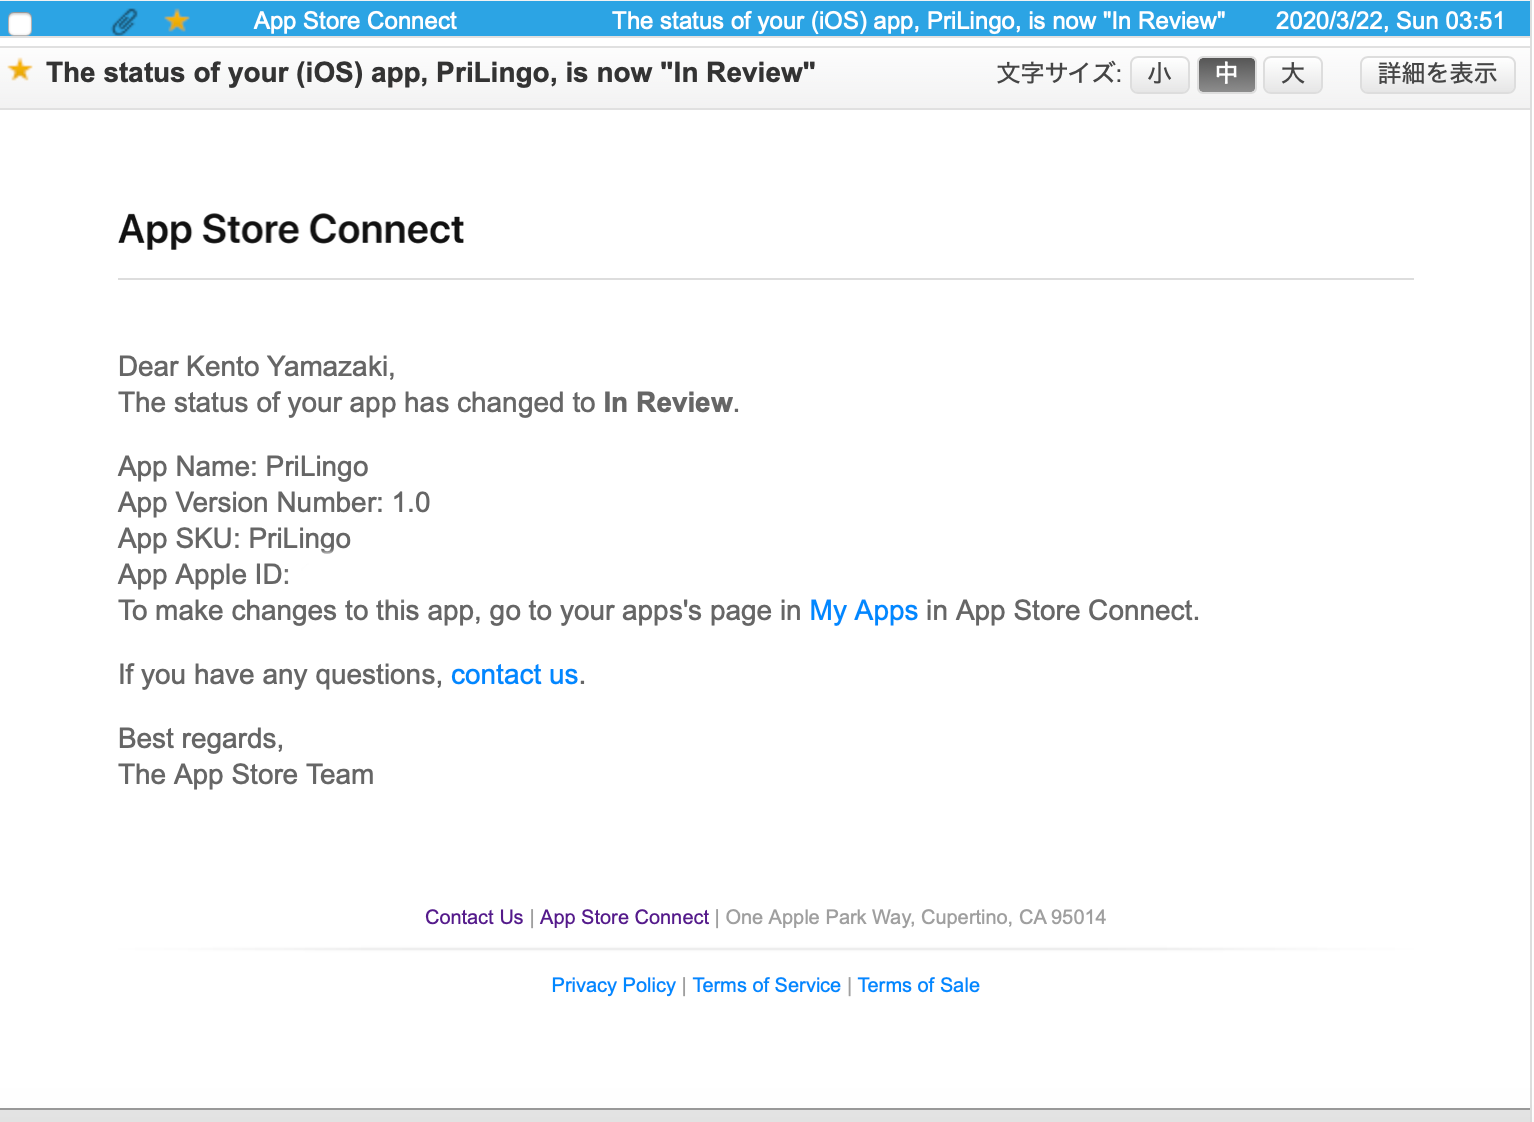Toggle the star beside the email subject
This screenshot has width=1534, height=1122.
point(20,71)
